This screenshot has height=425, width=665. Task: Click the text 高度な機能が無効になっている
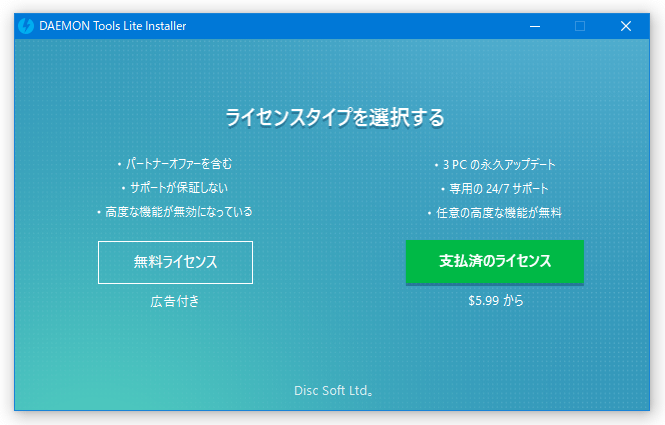(x=179, y=212)
